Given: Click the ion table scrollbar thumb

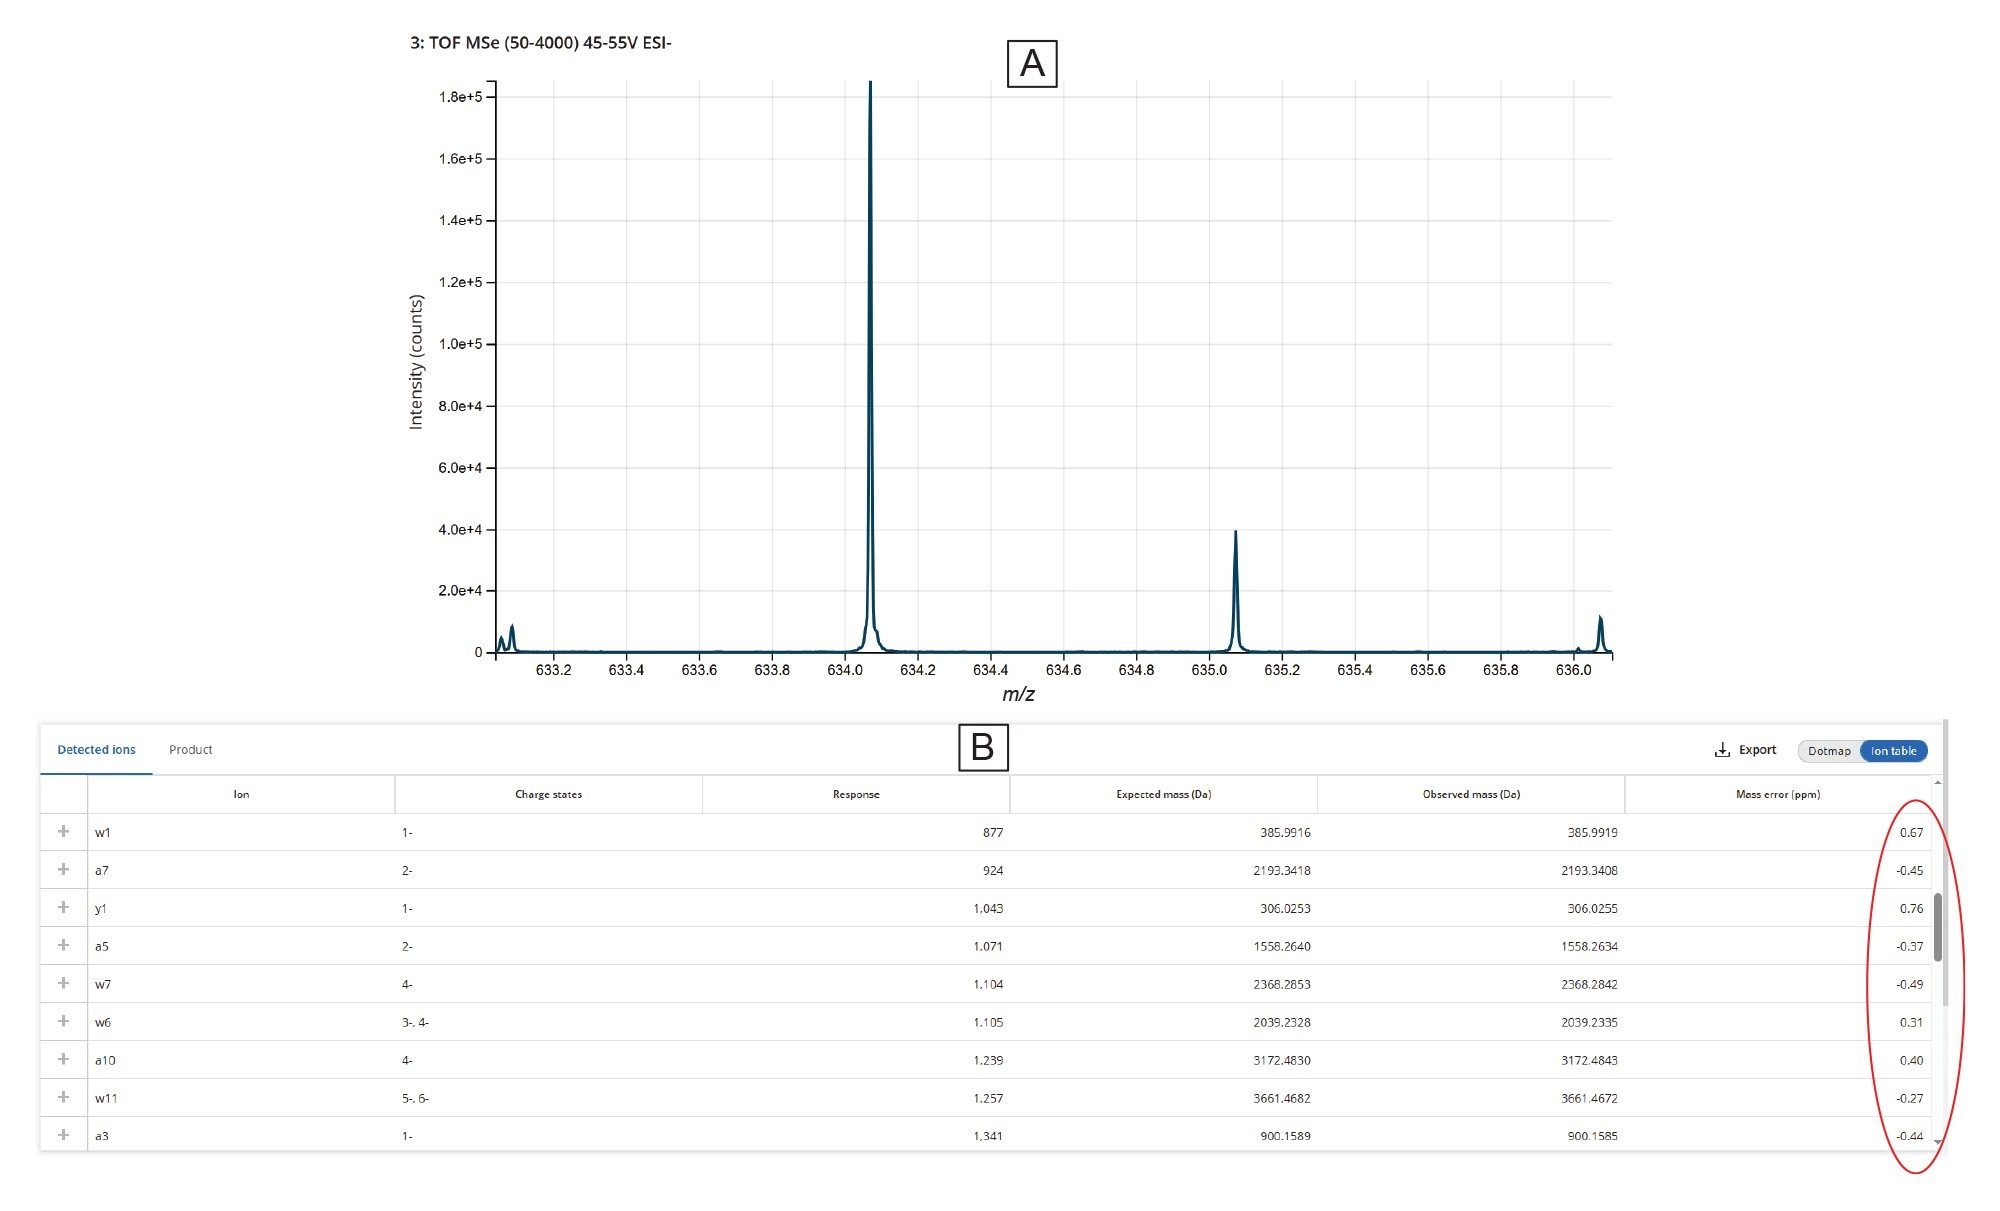Looking at the screenshot, I should [x=1938, y=927].
